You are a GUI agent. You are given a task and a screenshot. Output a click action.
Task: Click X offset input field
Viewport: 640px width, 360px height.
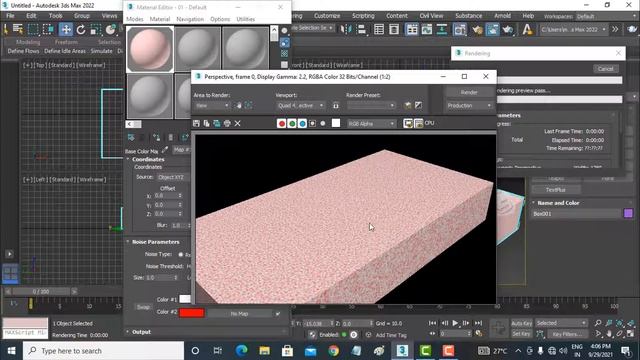[x=165, y=196]
